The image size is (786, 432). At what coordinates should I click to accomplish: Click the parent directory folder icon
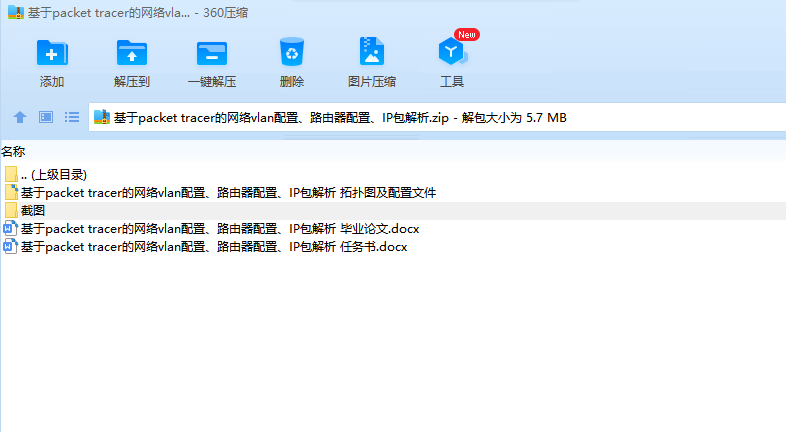11,174
